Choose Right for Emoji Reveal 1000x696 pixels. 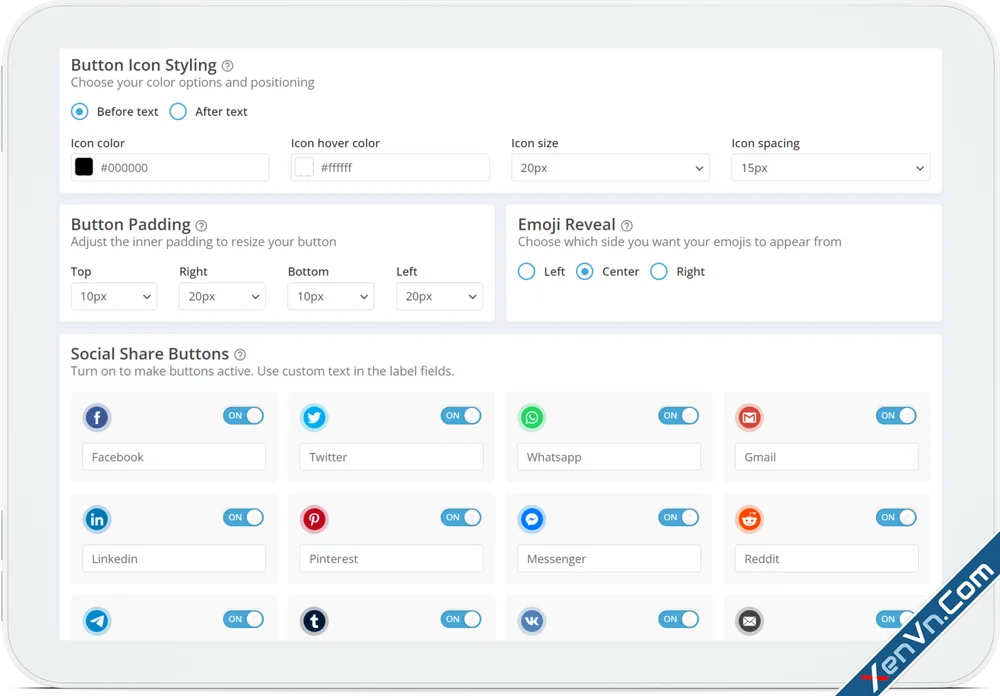pos(659,272)
